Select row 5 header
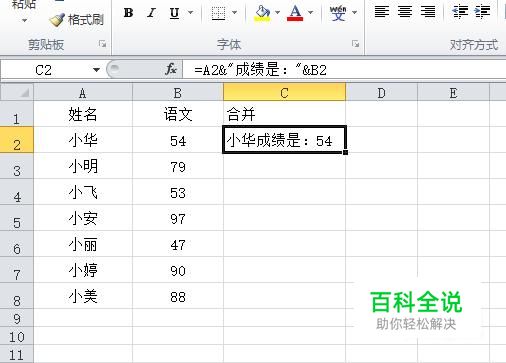506x363 pixels. [x=16, y=218]
